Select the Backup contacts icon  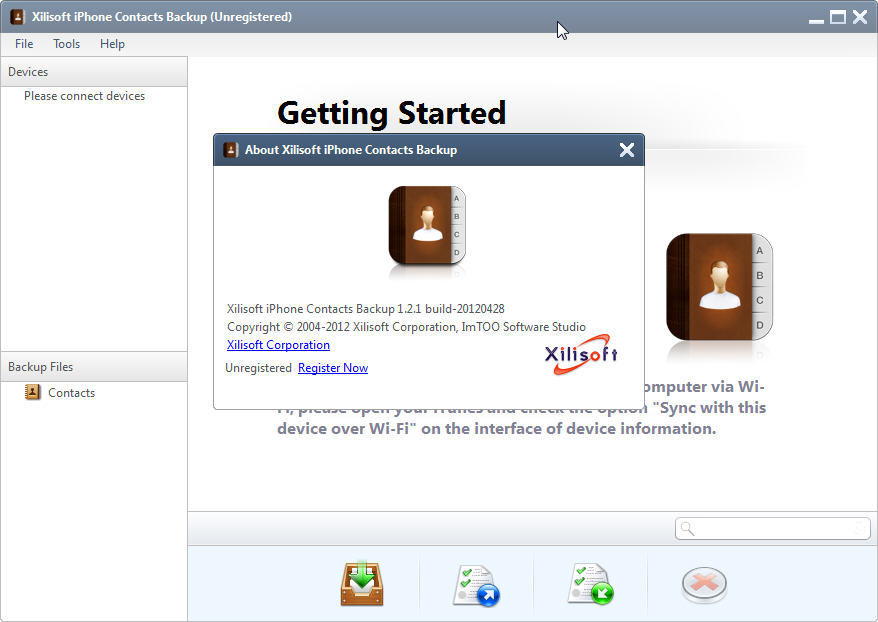click(361, 584)
